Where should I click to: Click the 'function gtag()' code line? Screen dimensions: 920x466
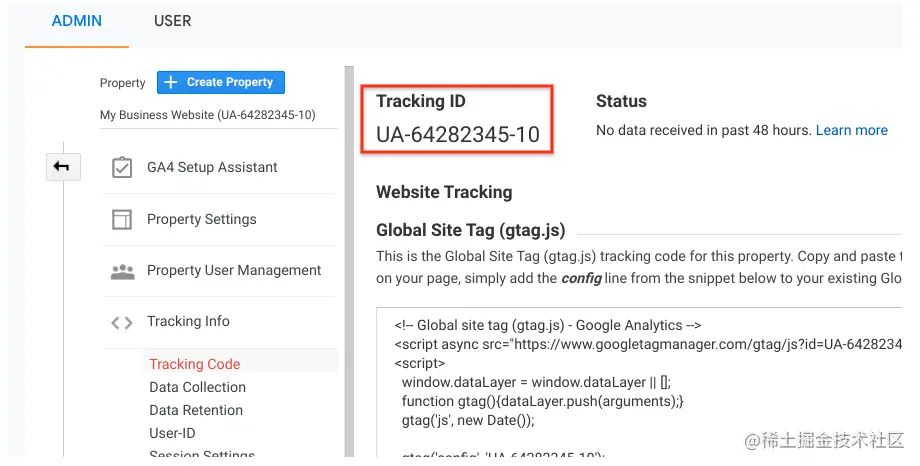543,401
